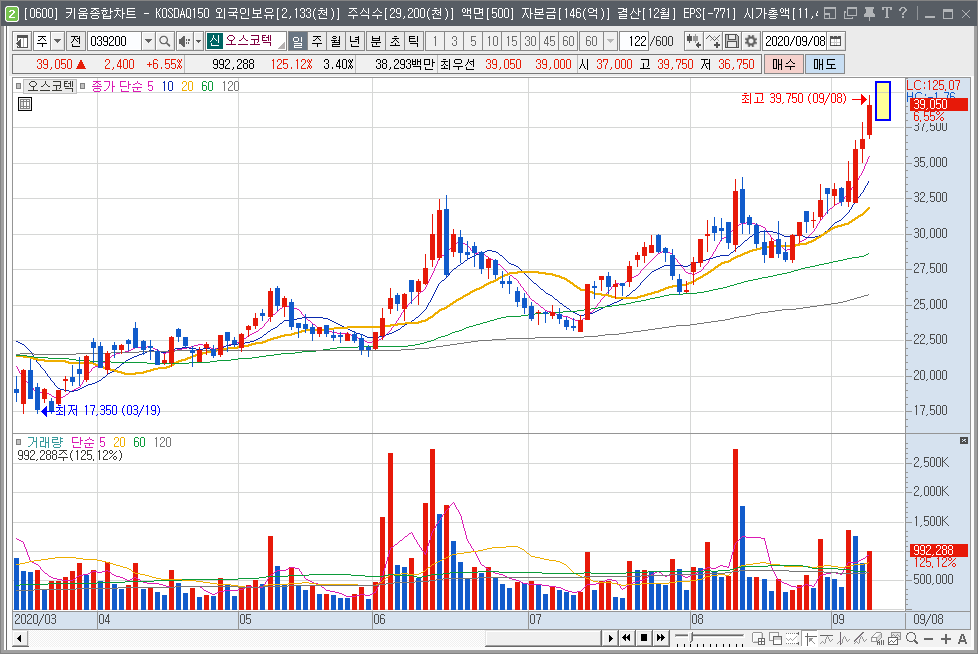Click the moving-average line tool icon

tap(827, 638)
